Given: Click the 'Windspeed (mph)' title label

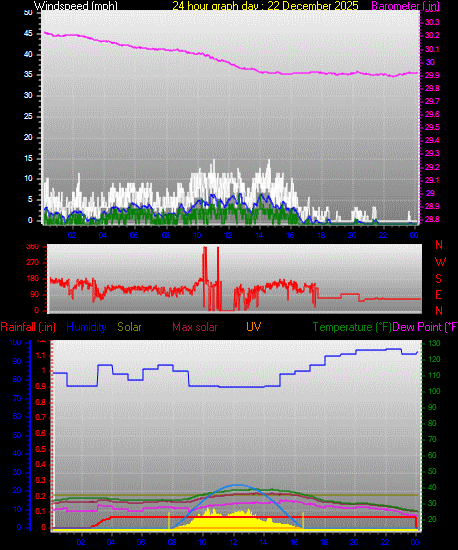Looking at the screenshot, I should point(75,6).
